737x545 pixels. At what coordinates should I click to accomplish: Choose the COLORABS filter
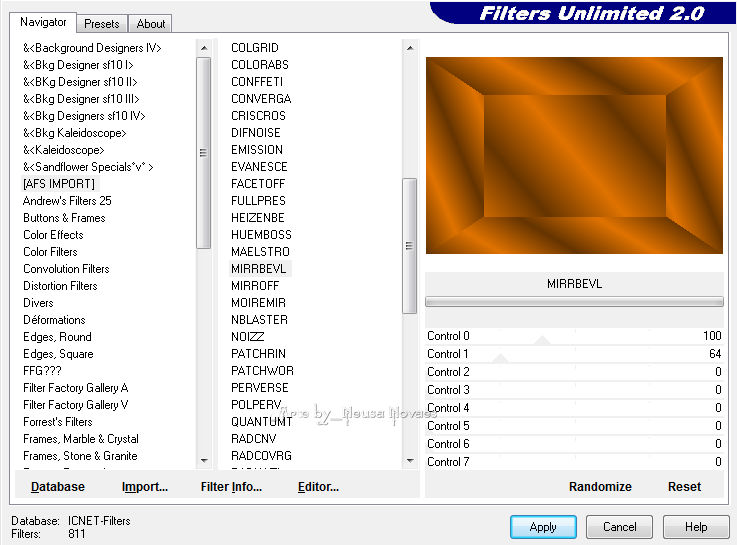(260, 65)
